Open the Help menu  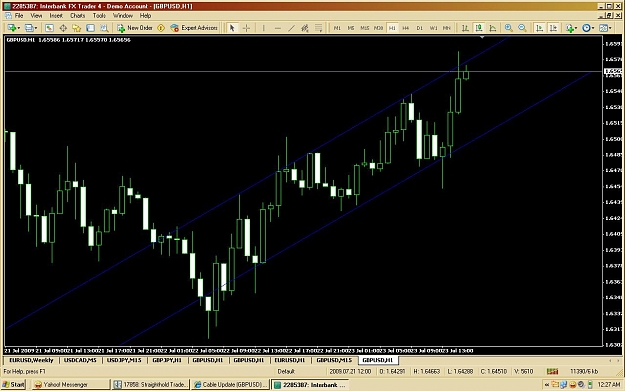click(145, 16)
